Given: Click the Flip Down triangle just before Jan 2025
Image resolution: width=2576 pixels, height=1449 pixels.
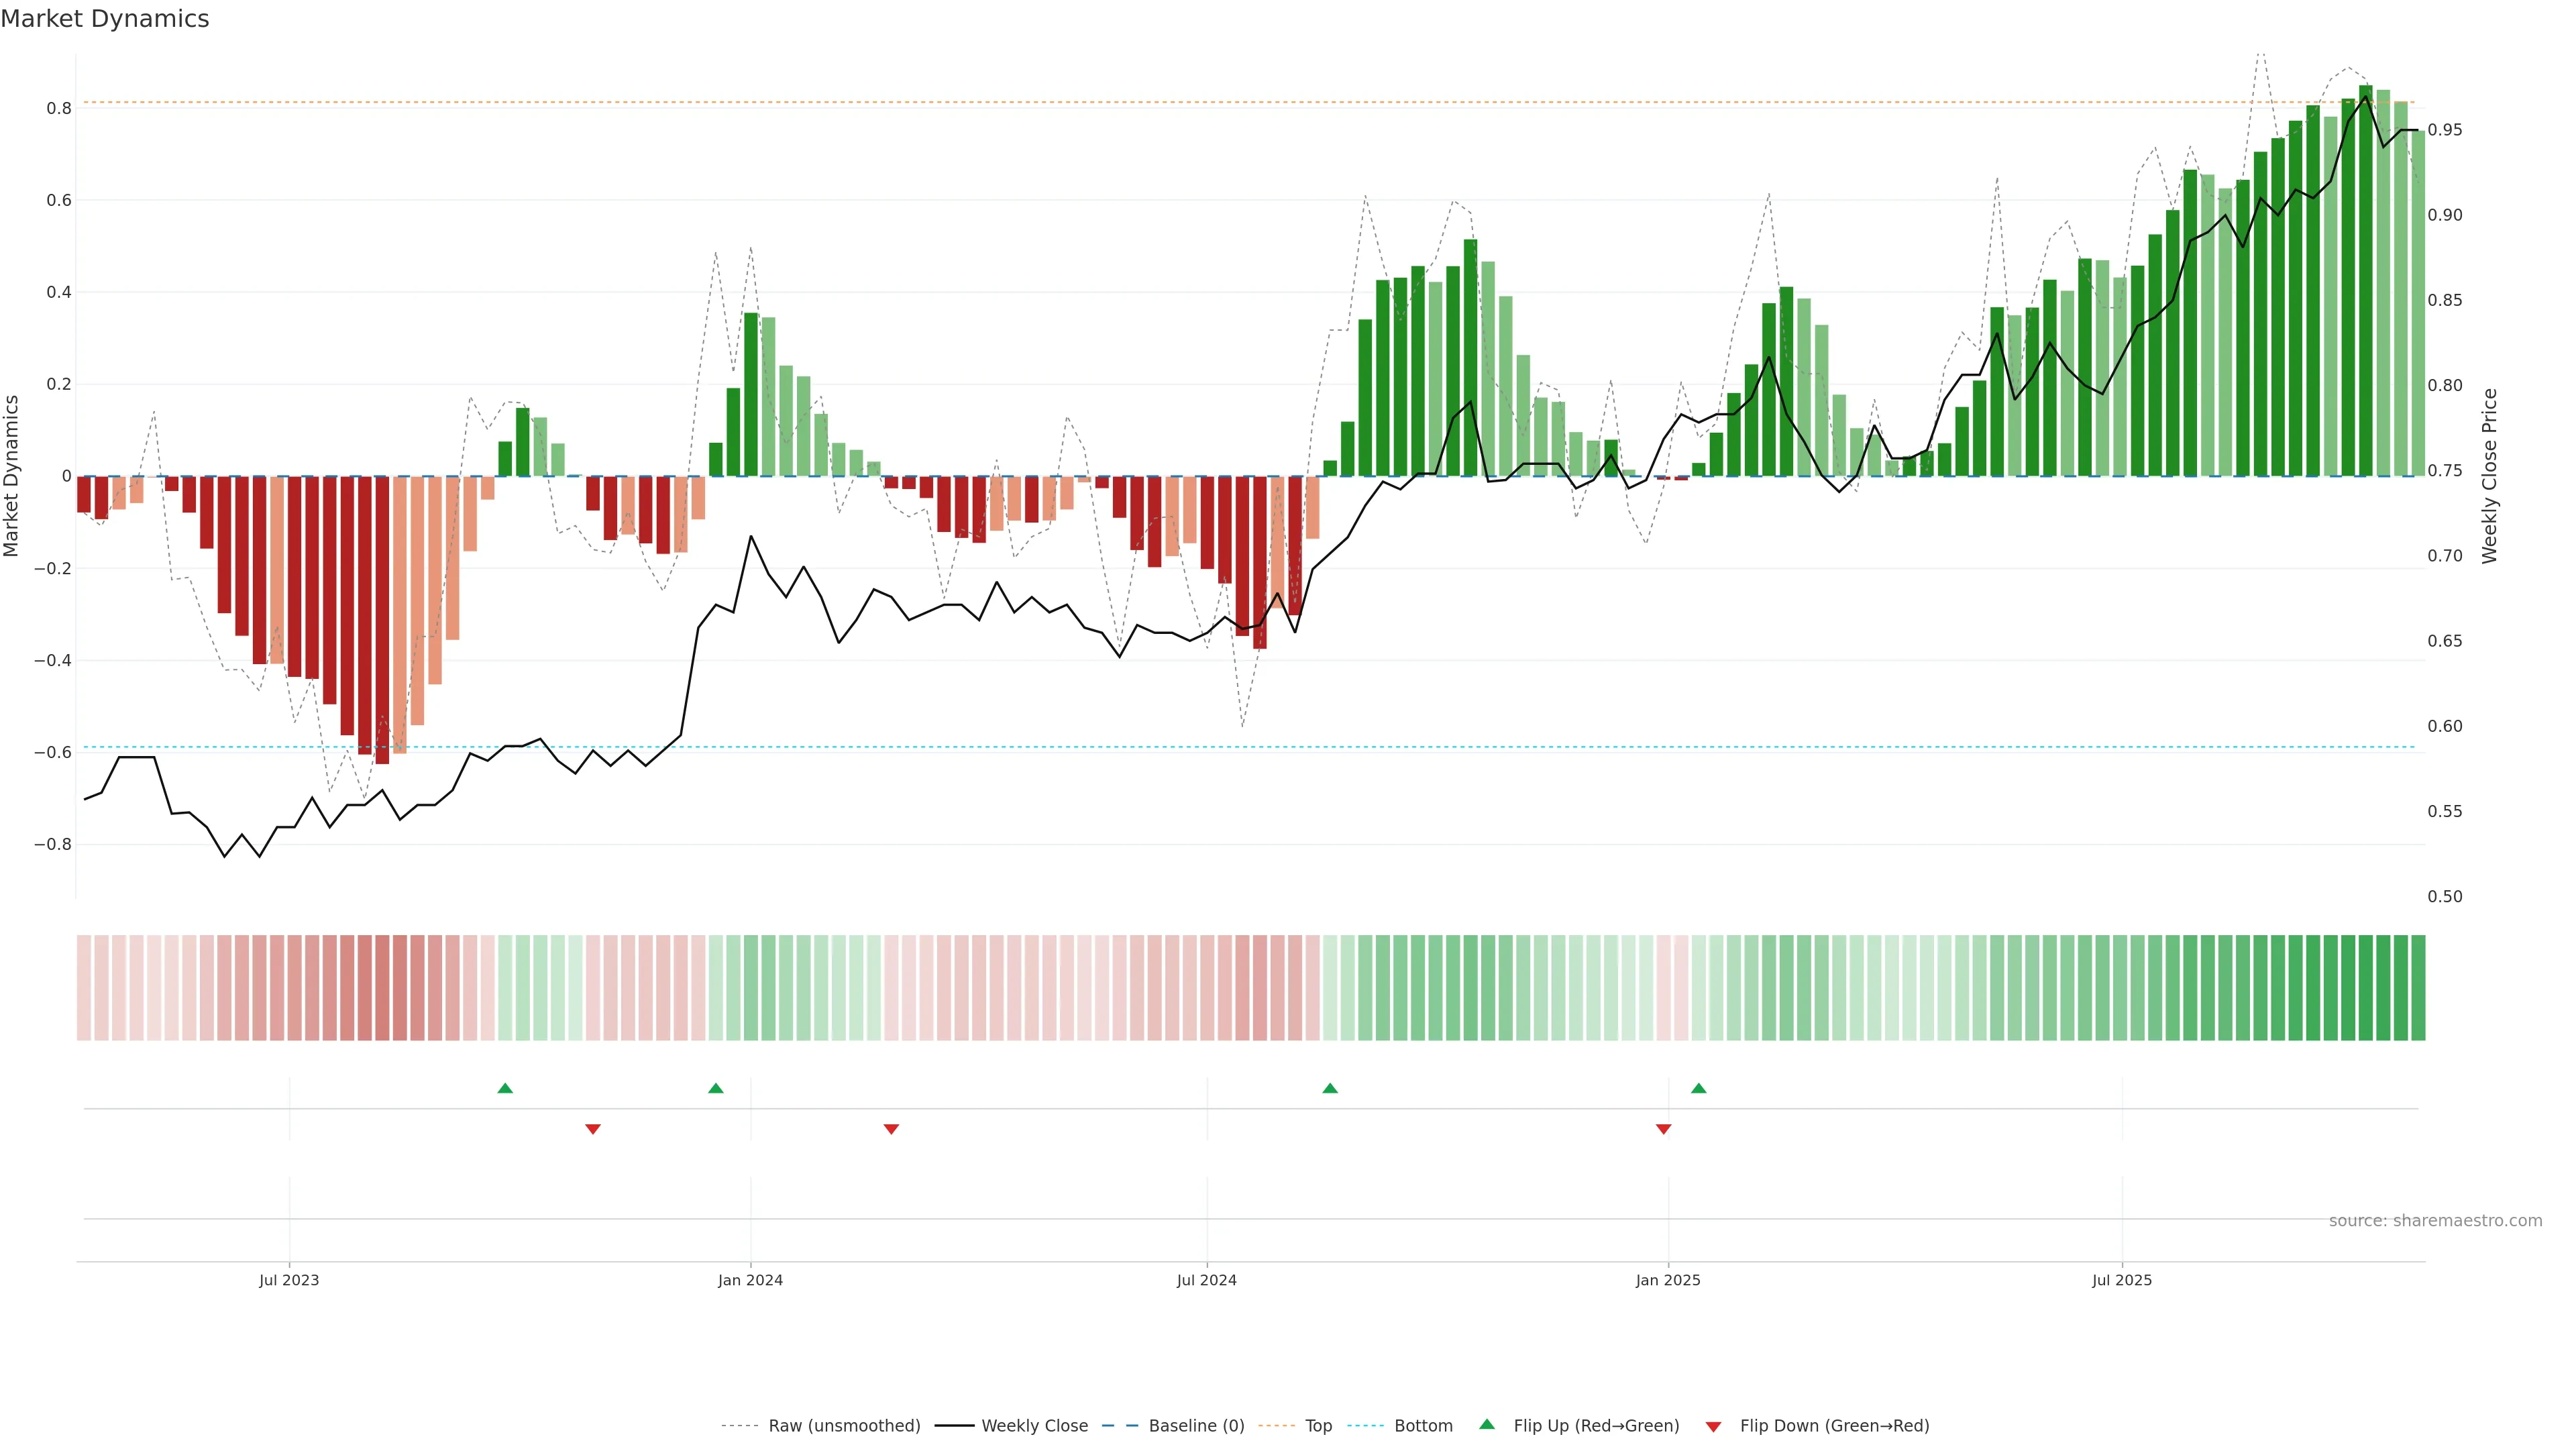Looking at the screenshot, I should (x=1664, y=1129).
